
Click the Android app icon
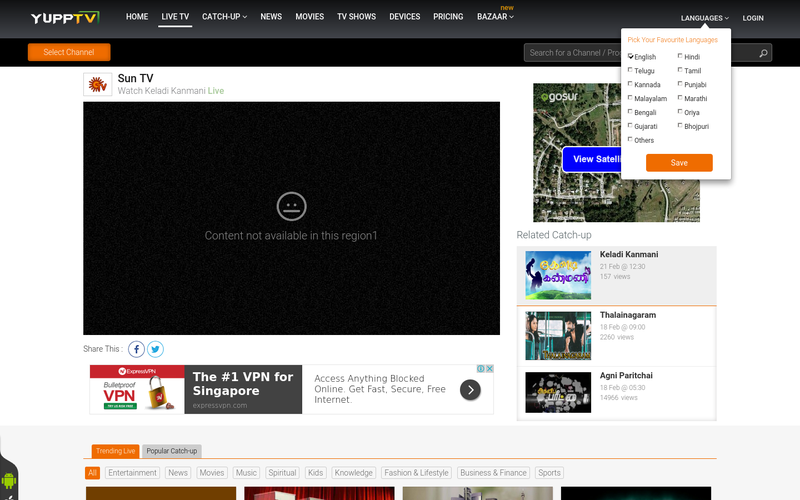(x=9, y=480)
